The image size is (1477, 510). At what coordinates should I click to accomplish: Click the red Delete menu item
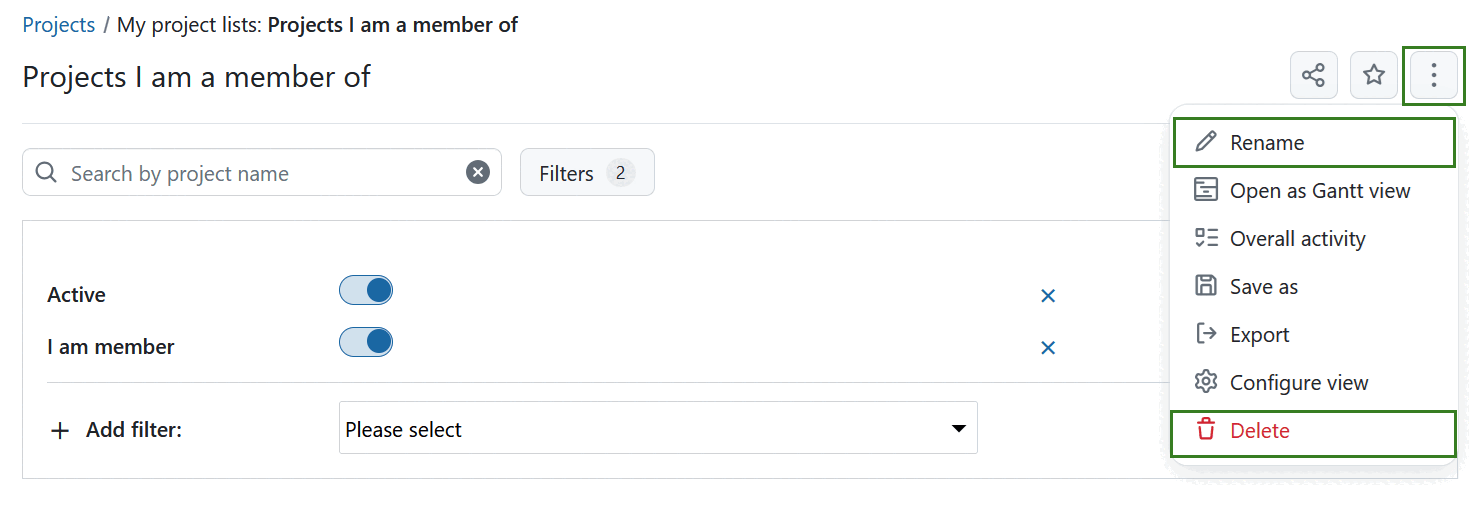pyautogui.click(x=1259, y=431)
